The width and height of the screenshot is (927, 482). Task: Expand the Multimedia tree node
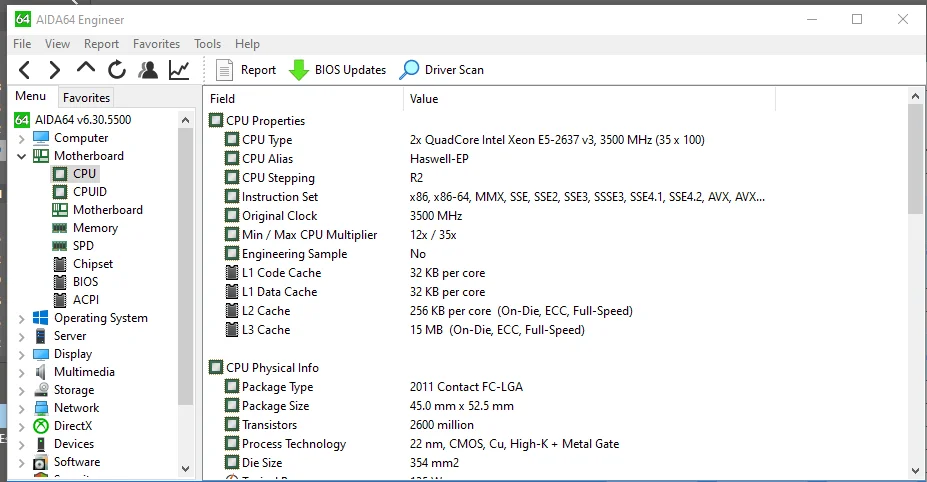22,373
